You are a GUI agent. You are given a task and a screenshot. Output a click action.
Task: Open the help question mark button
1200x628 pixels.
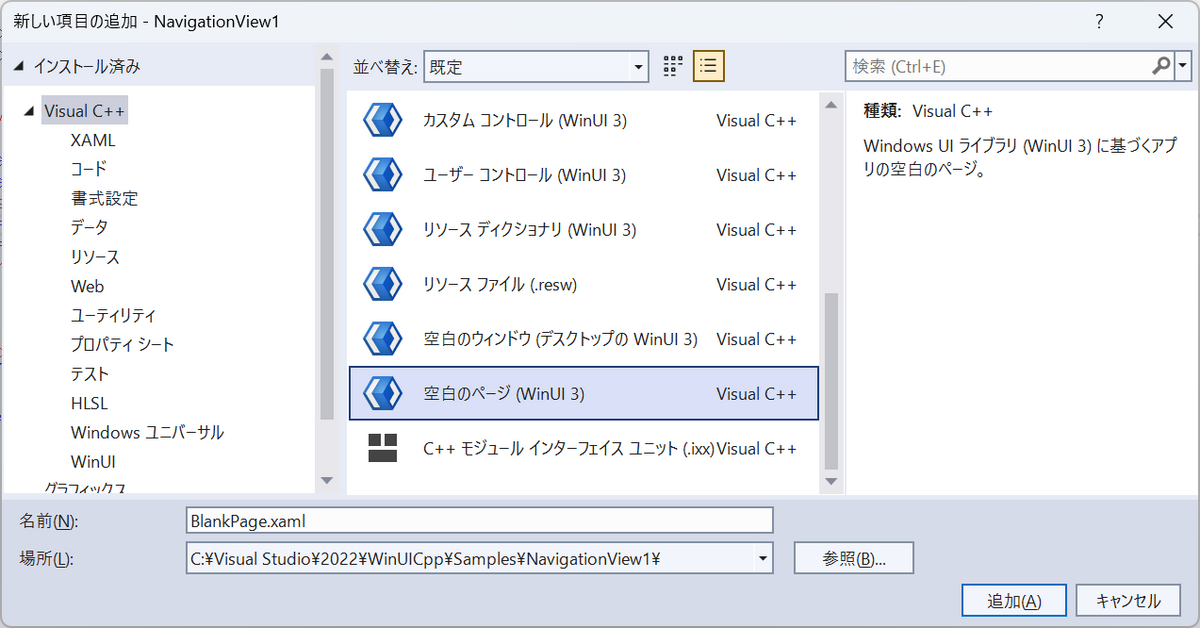tap(1100, 21)
